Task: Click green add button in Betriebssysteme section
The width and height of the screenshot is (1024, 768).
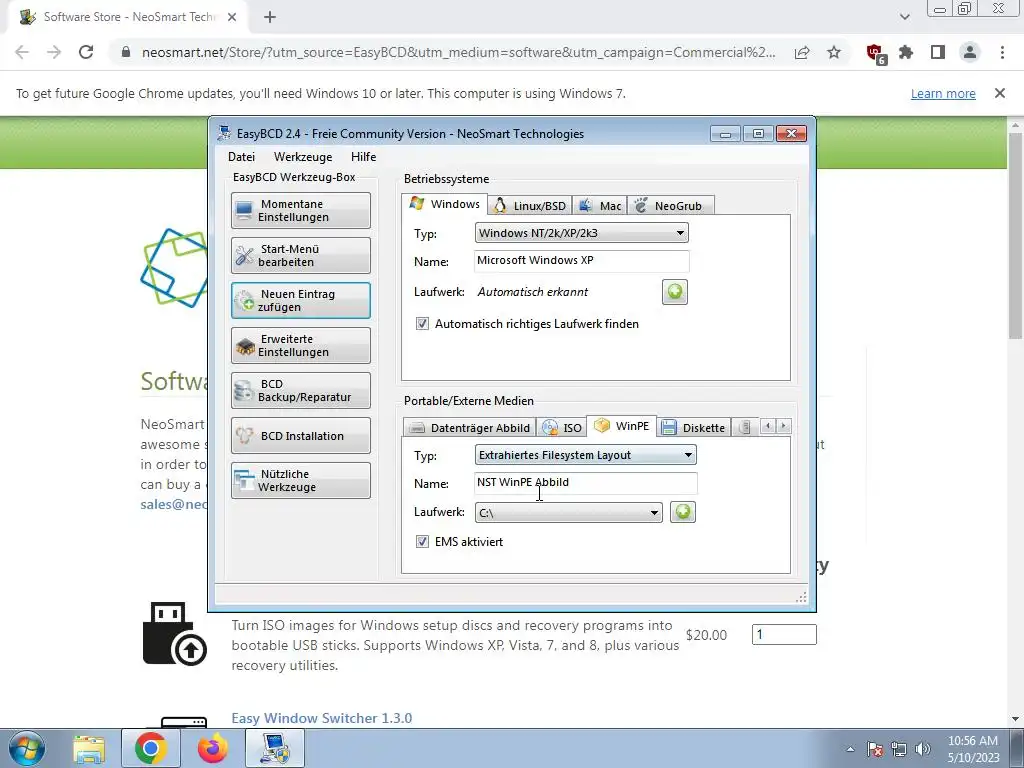Action: (675, 292)
